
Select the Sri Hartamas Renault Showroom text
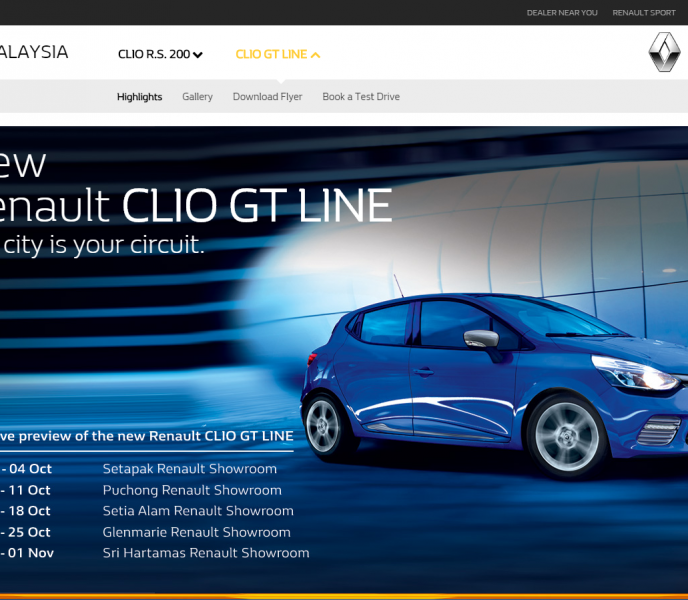coord(206,553)
